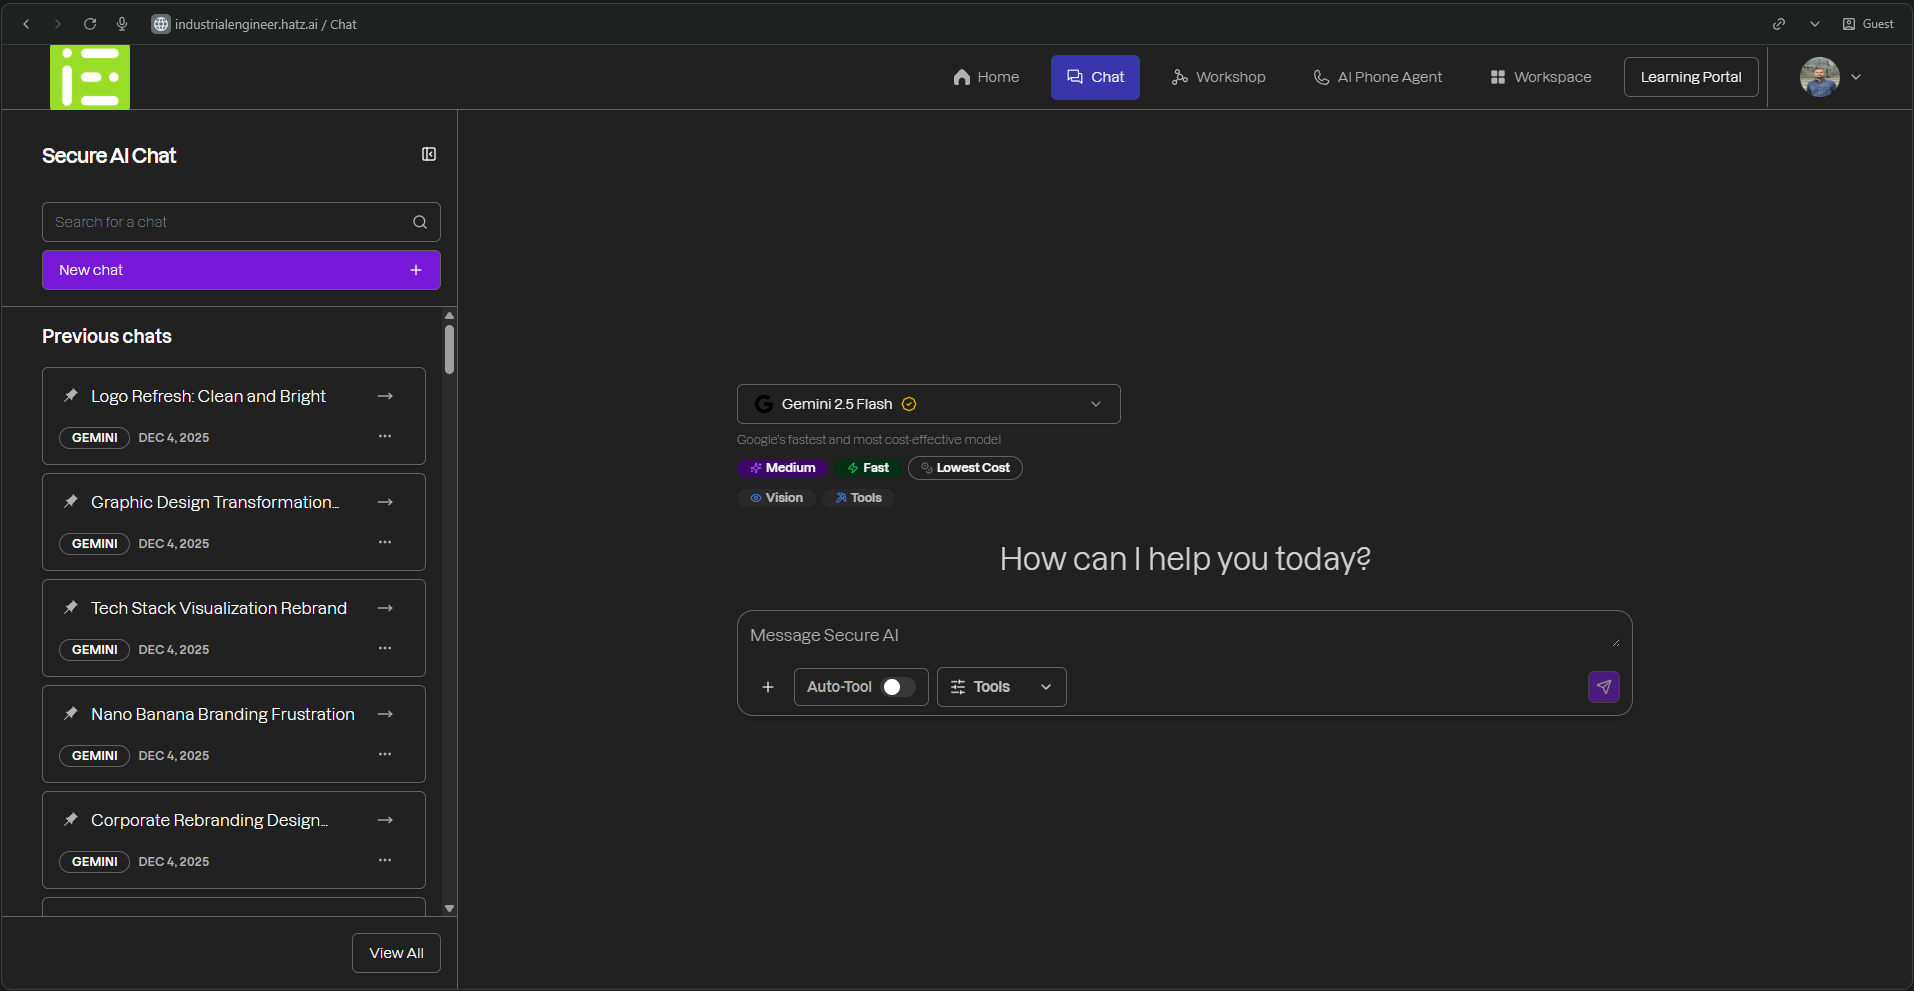Click the send message arrow icon

1604,687
